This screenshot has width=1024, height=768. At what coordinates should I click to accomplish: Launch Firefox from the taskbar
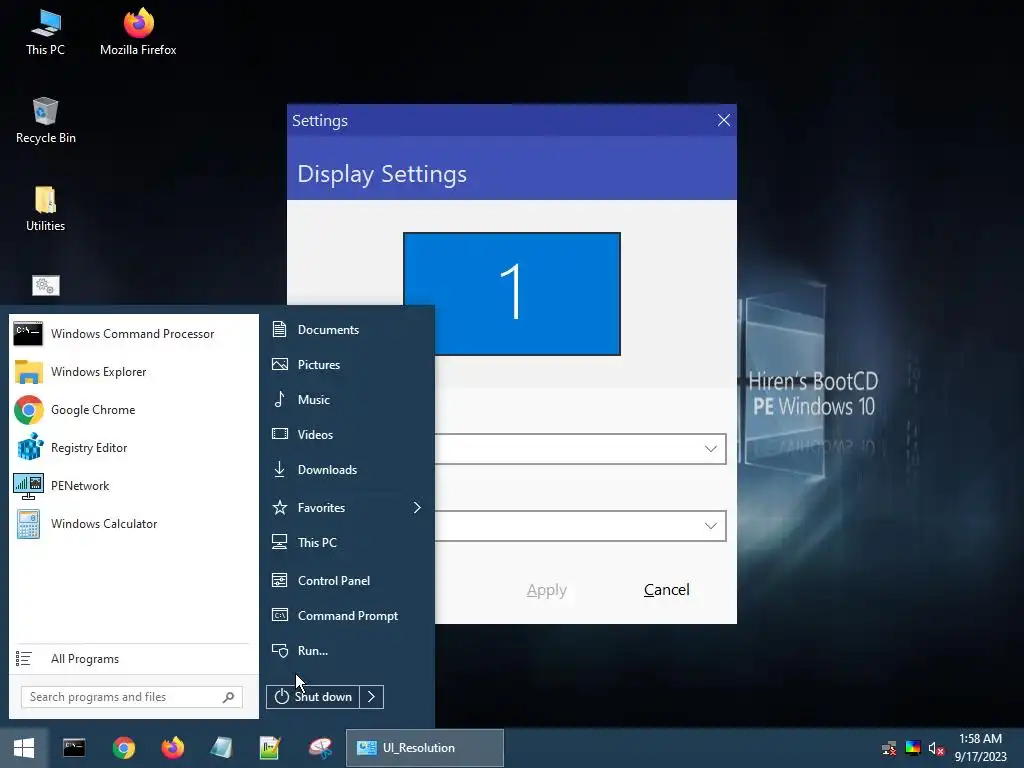click(x=172, y=748)
